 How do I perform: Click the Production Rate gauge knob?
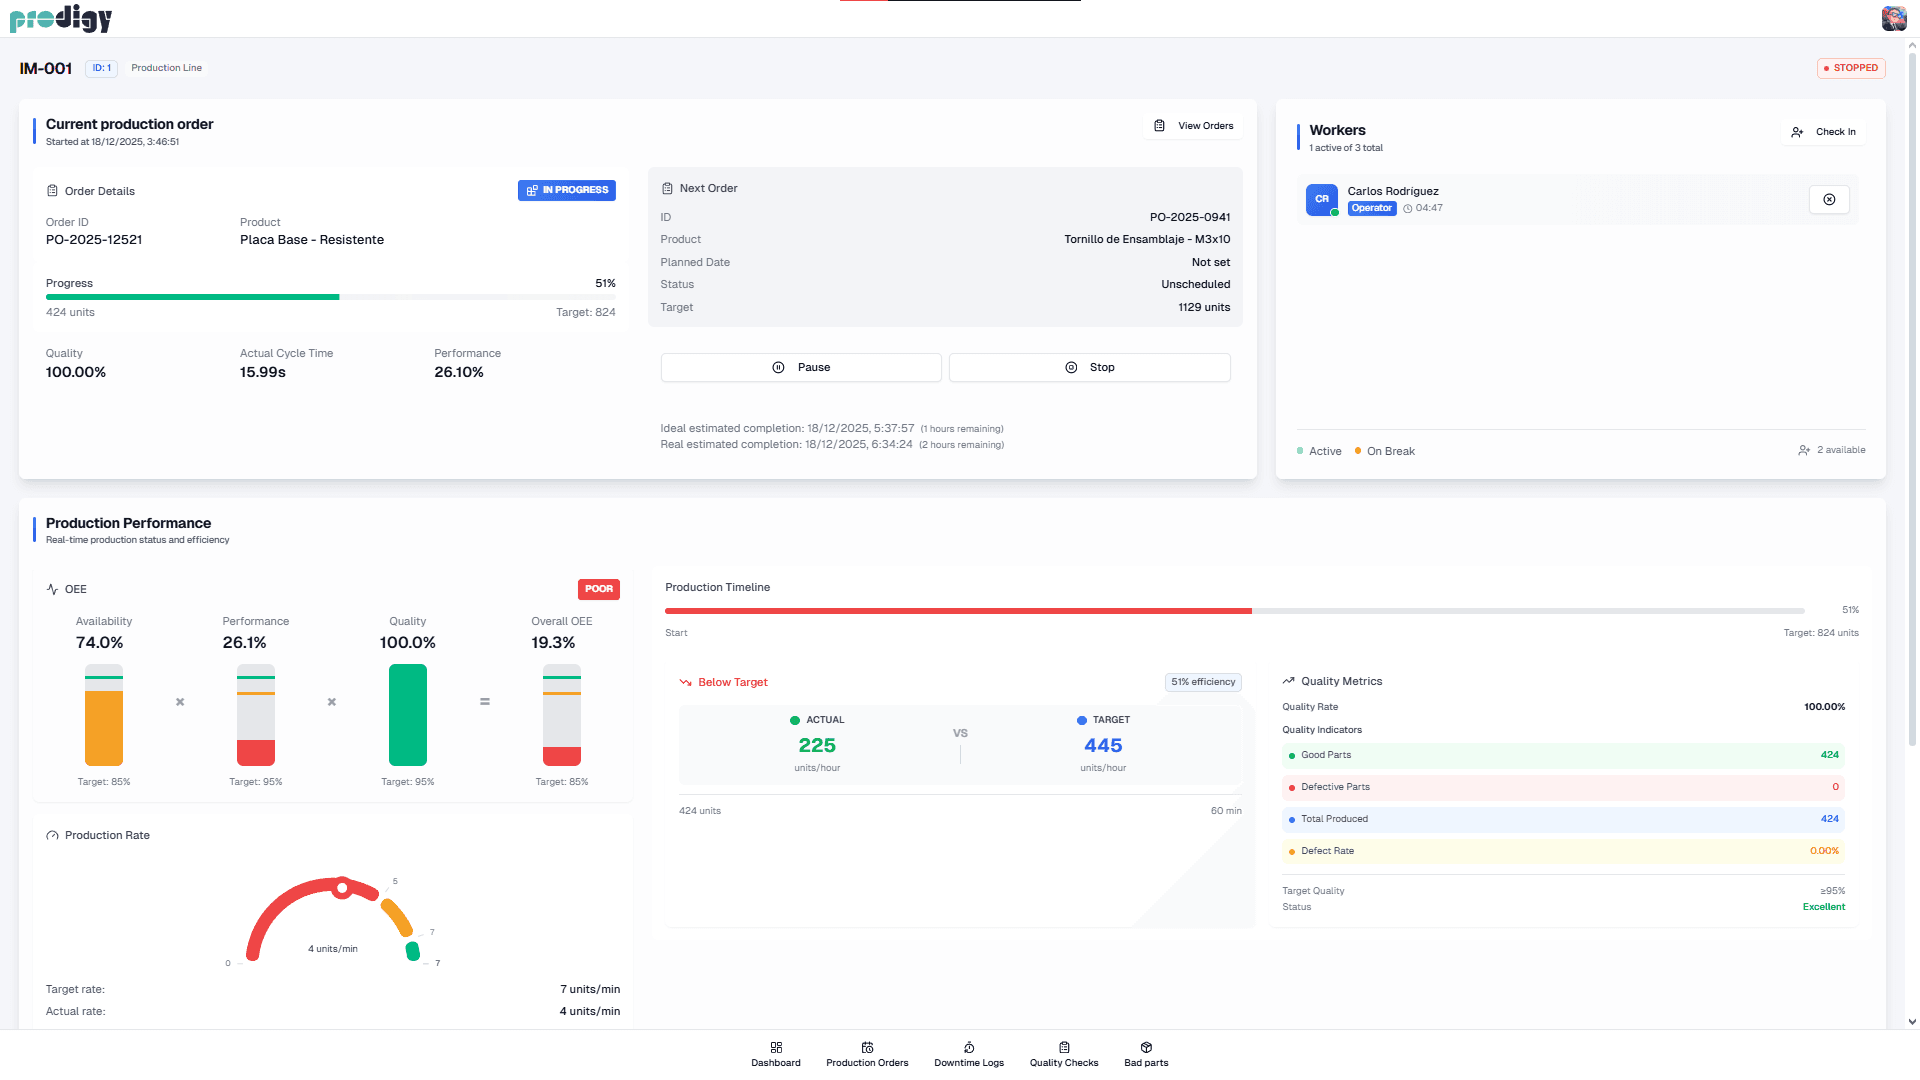tap(342, 887)
